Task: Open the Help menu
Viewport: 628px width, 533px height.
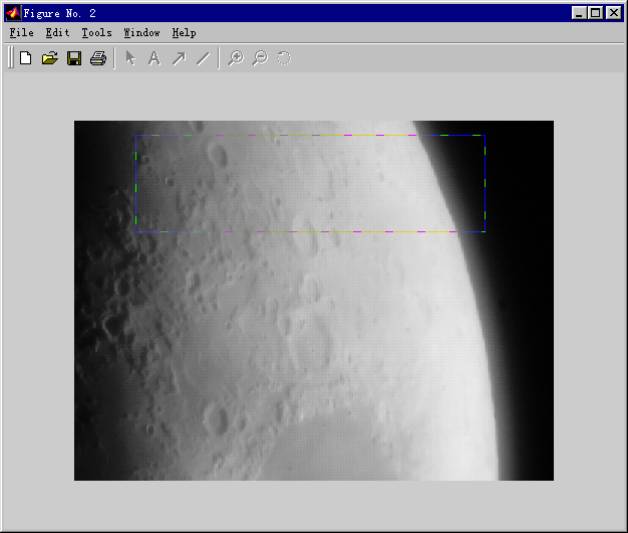Action: (x=184, y=33)
